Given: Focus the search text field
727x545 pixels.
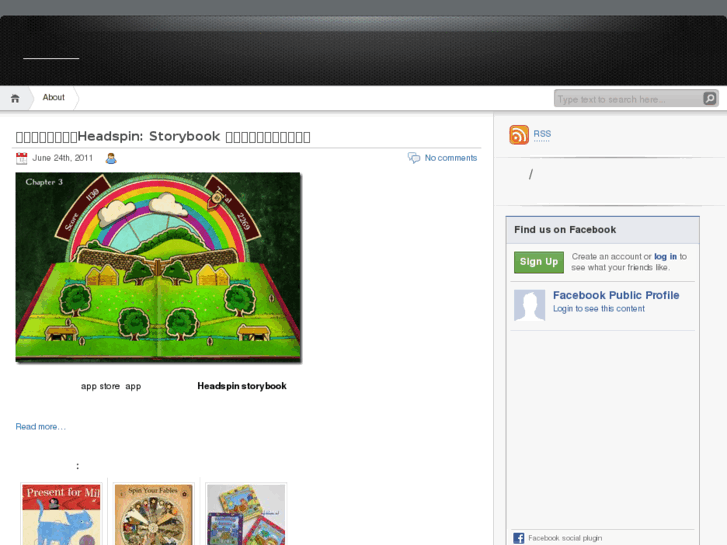Looking at the screenshot, I should 629,99.
